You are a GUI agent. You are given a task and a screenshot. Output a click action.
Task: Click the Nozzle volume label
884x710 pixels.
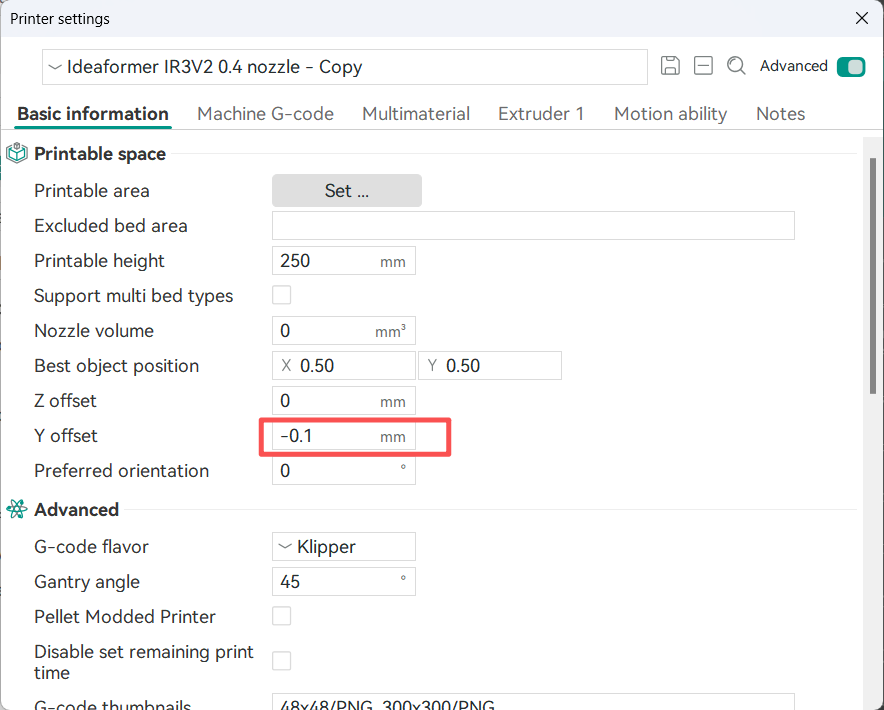coord(94,330)
